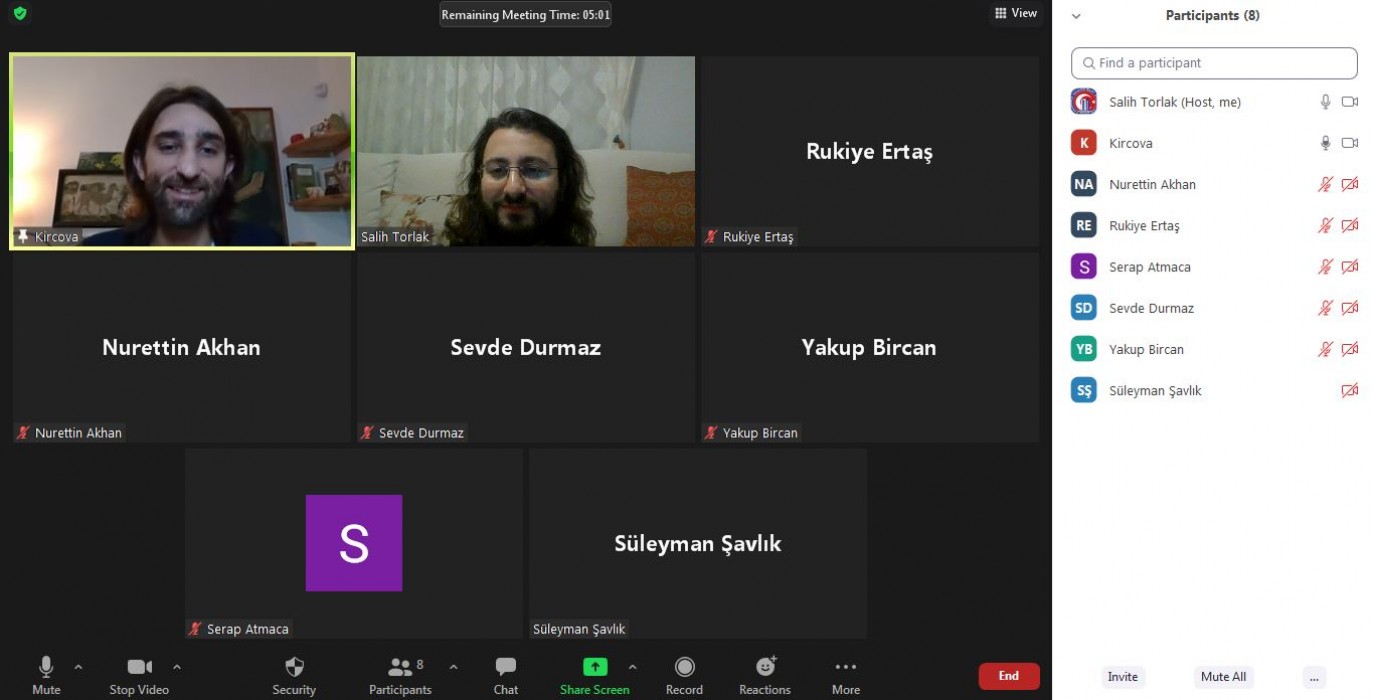Click Süleyman Şavlık's video-off icon in list

[x=1349, y=390]
